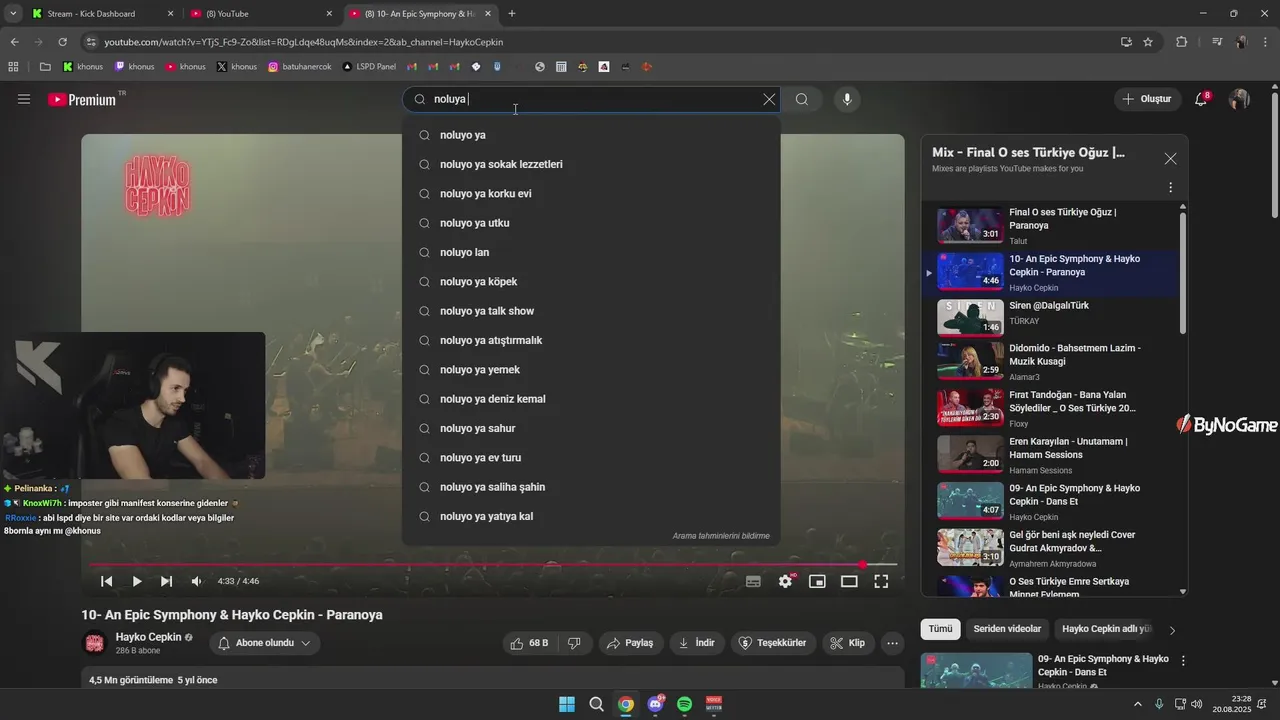The image size is (1280, 720).
Task: Play the paused video
Action: pos(137,581)
